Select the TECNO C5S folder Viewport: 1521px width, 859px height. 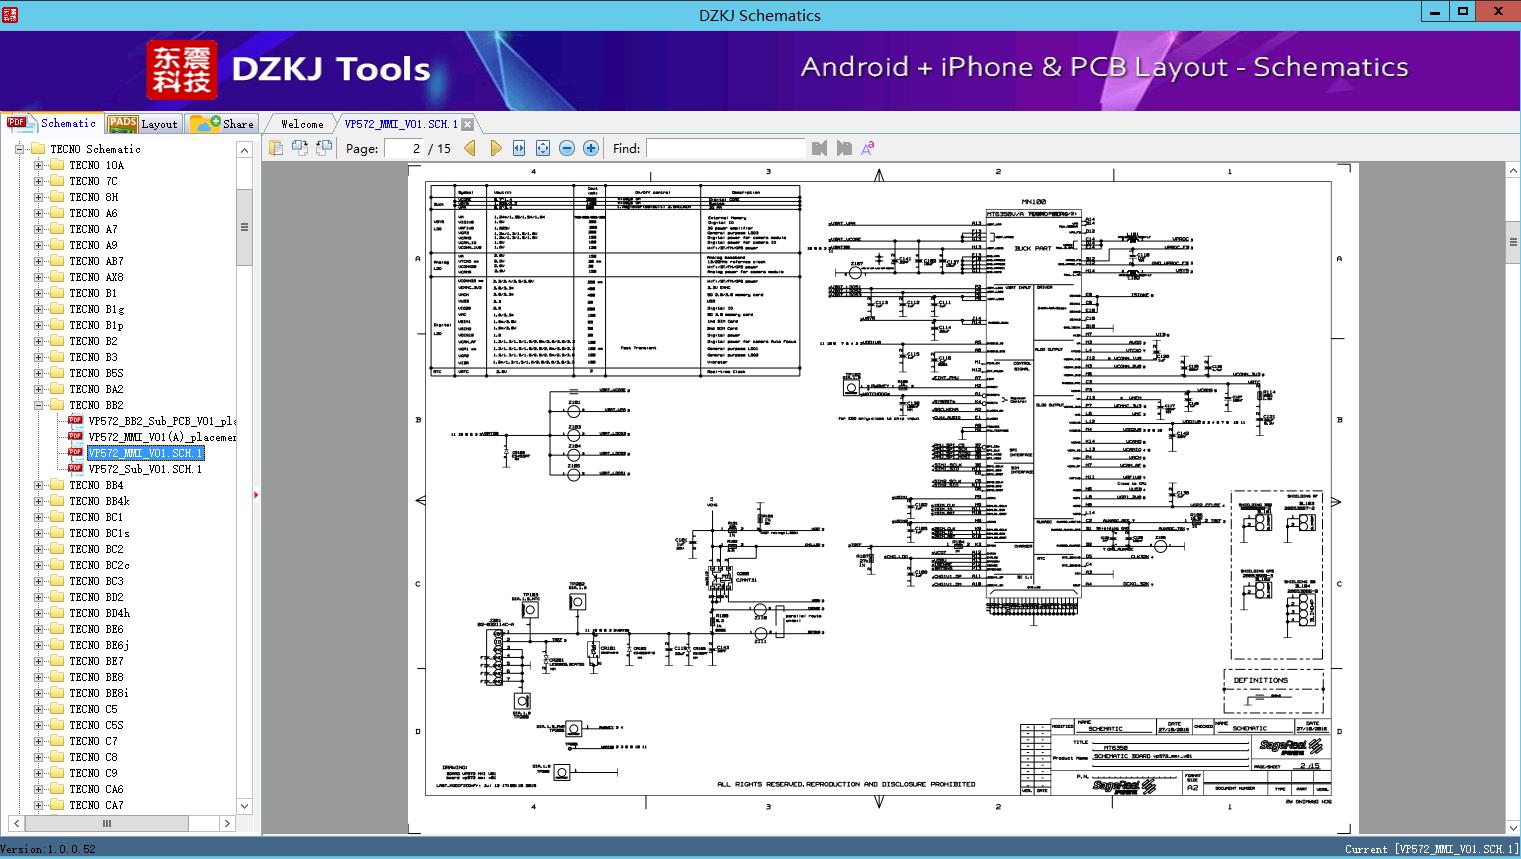[96, 725]
